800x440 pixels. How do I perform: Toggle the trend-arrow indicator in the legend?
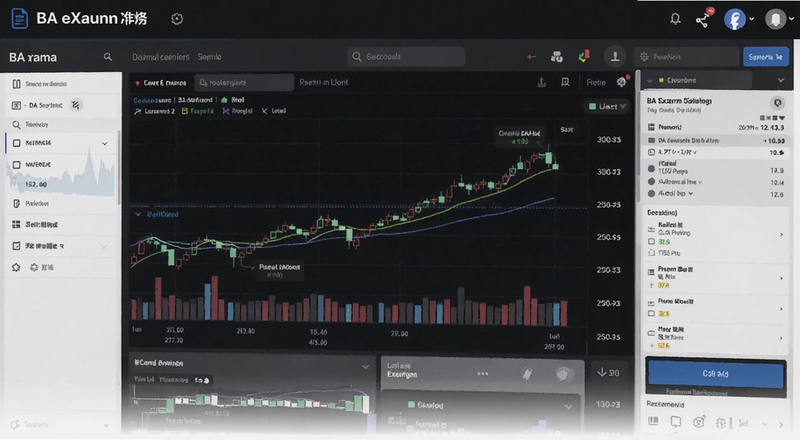(155, 111)
